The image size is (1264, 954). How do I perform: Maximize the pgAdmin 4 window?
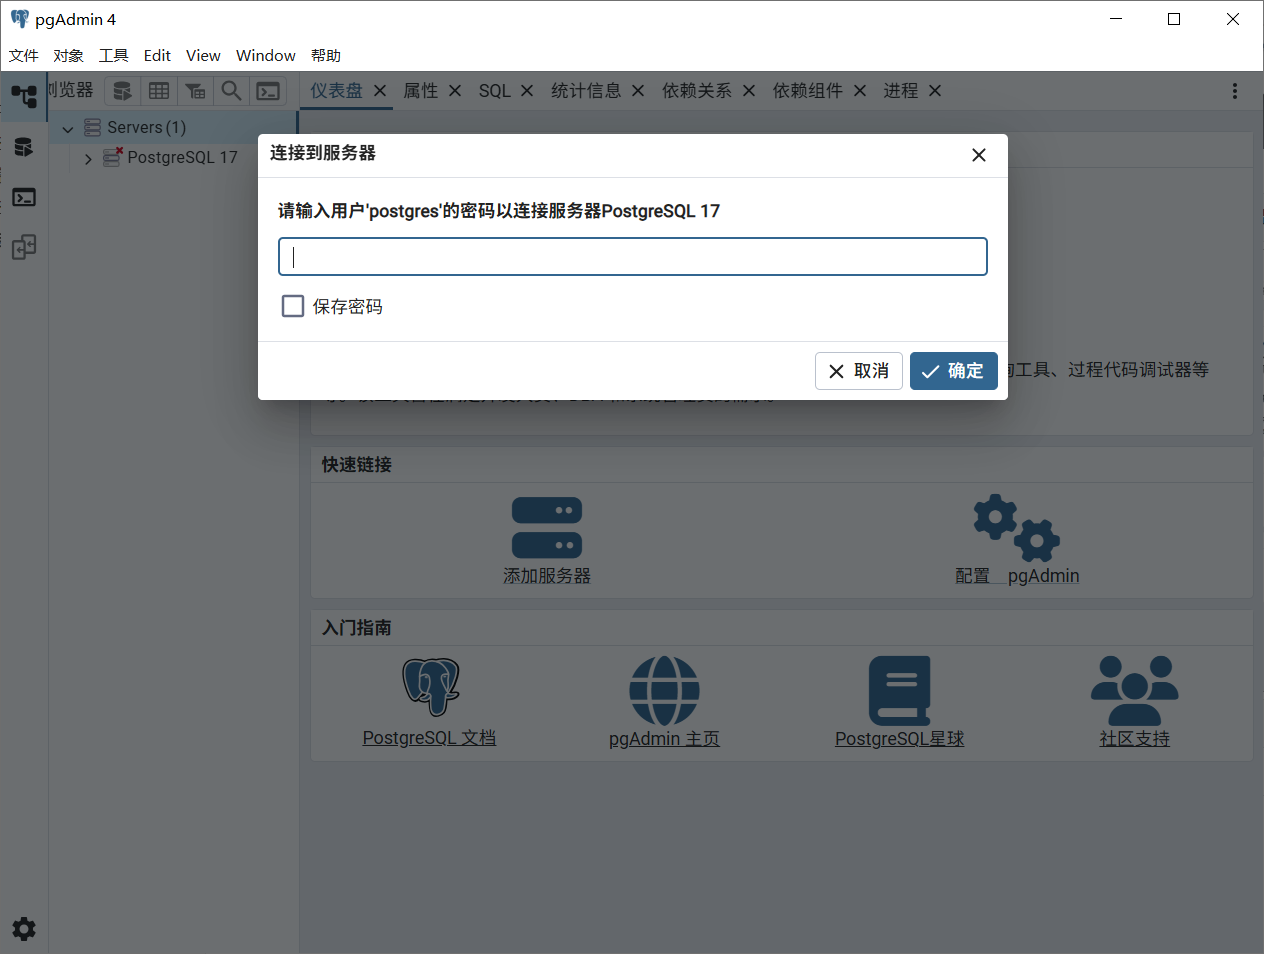click(x=1174, y=19)
